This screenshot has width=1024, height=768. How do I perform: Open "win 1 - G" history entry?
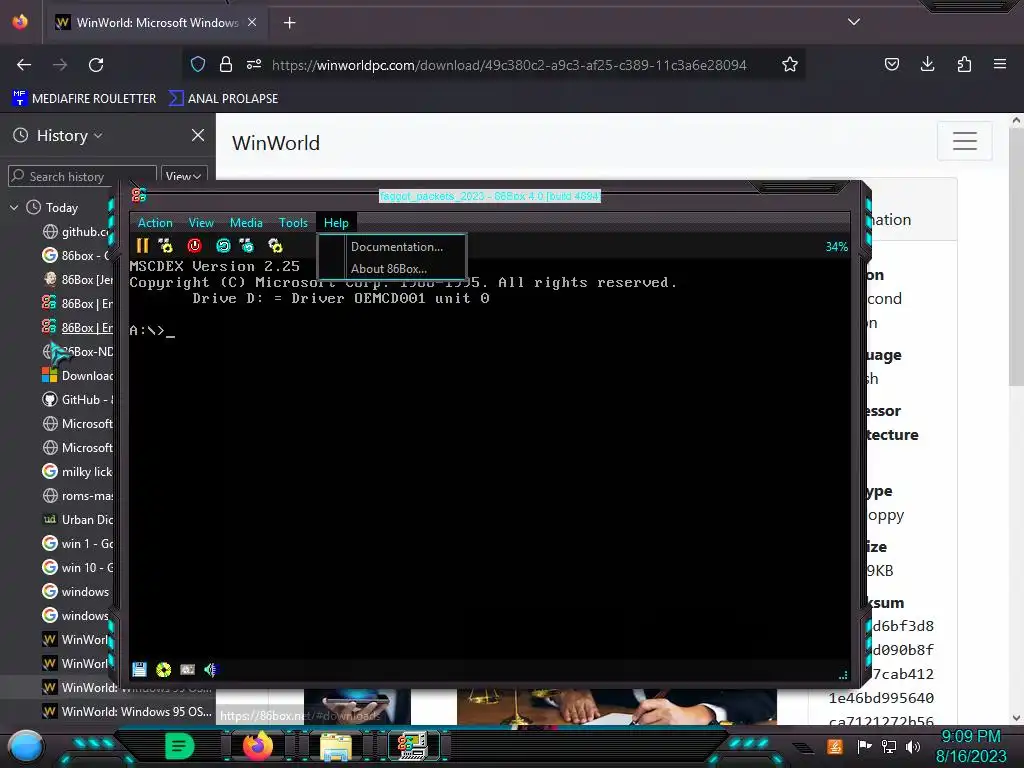[78, 543]
